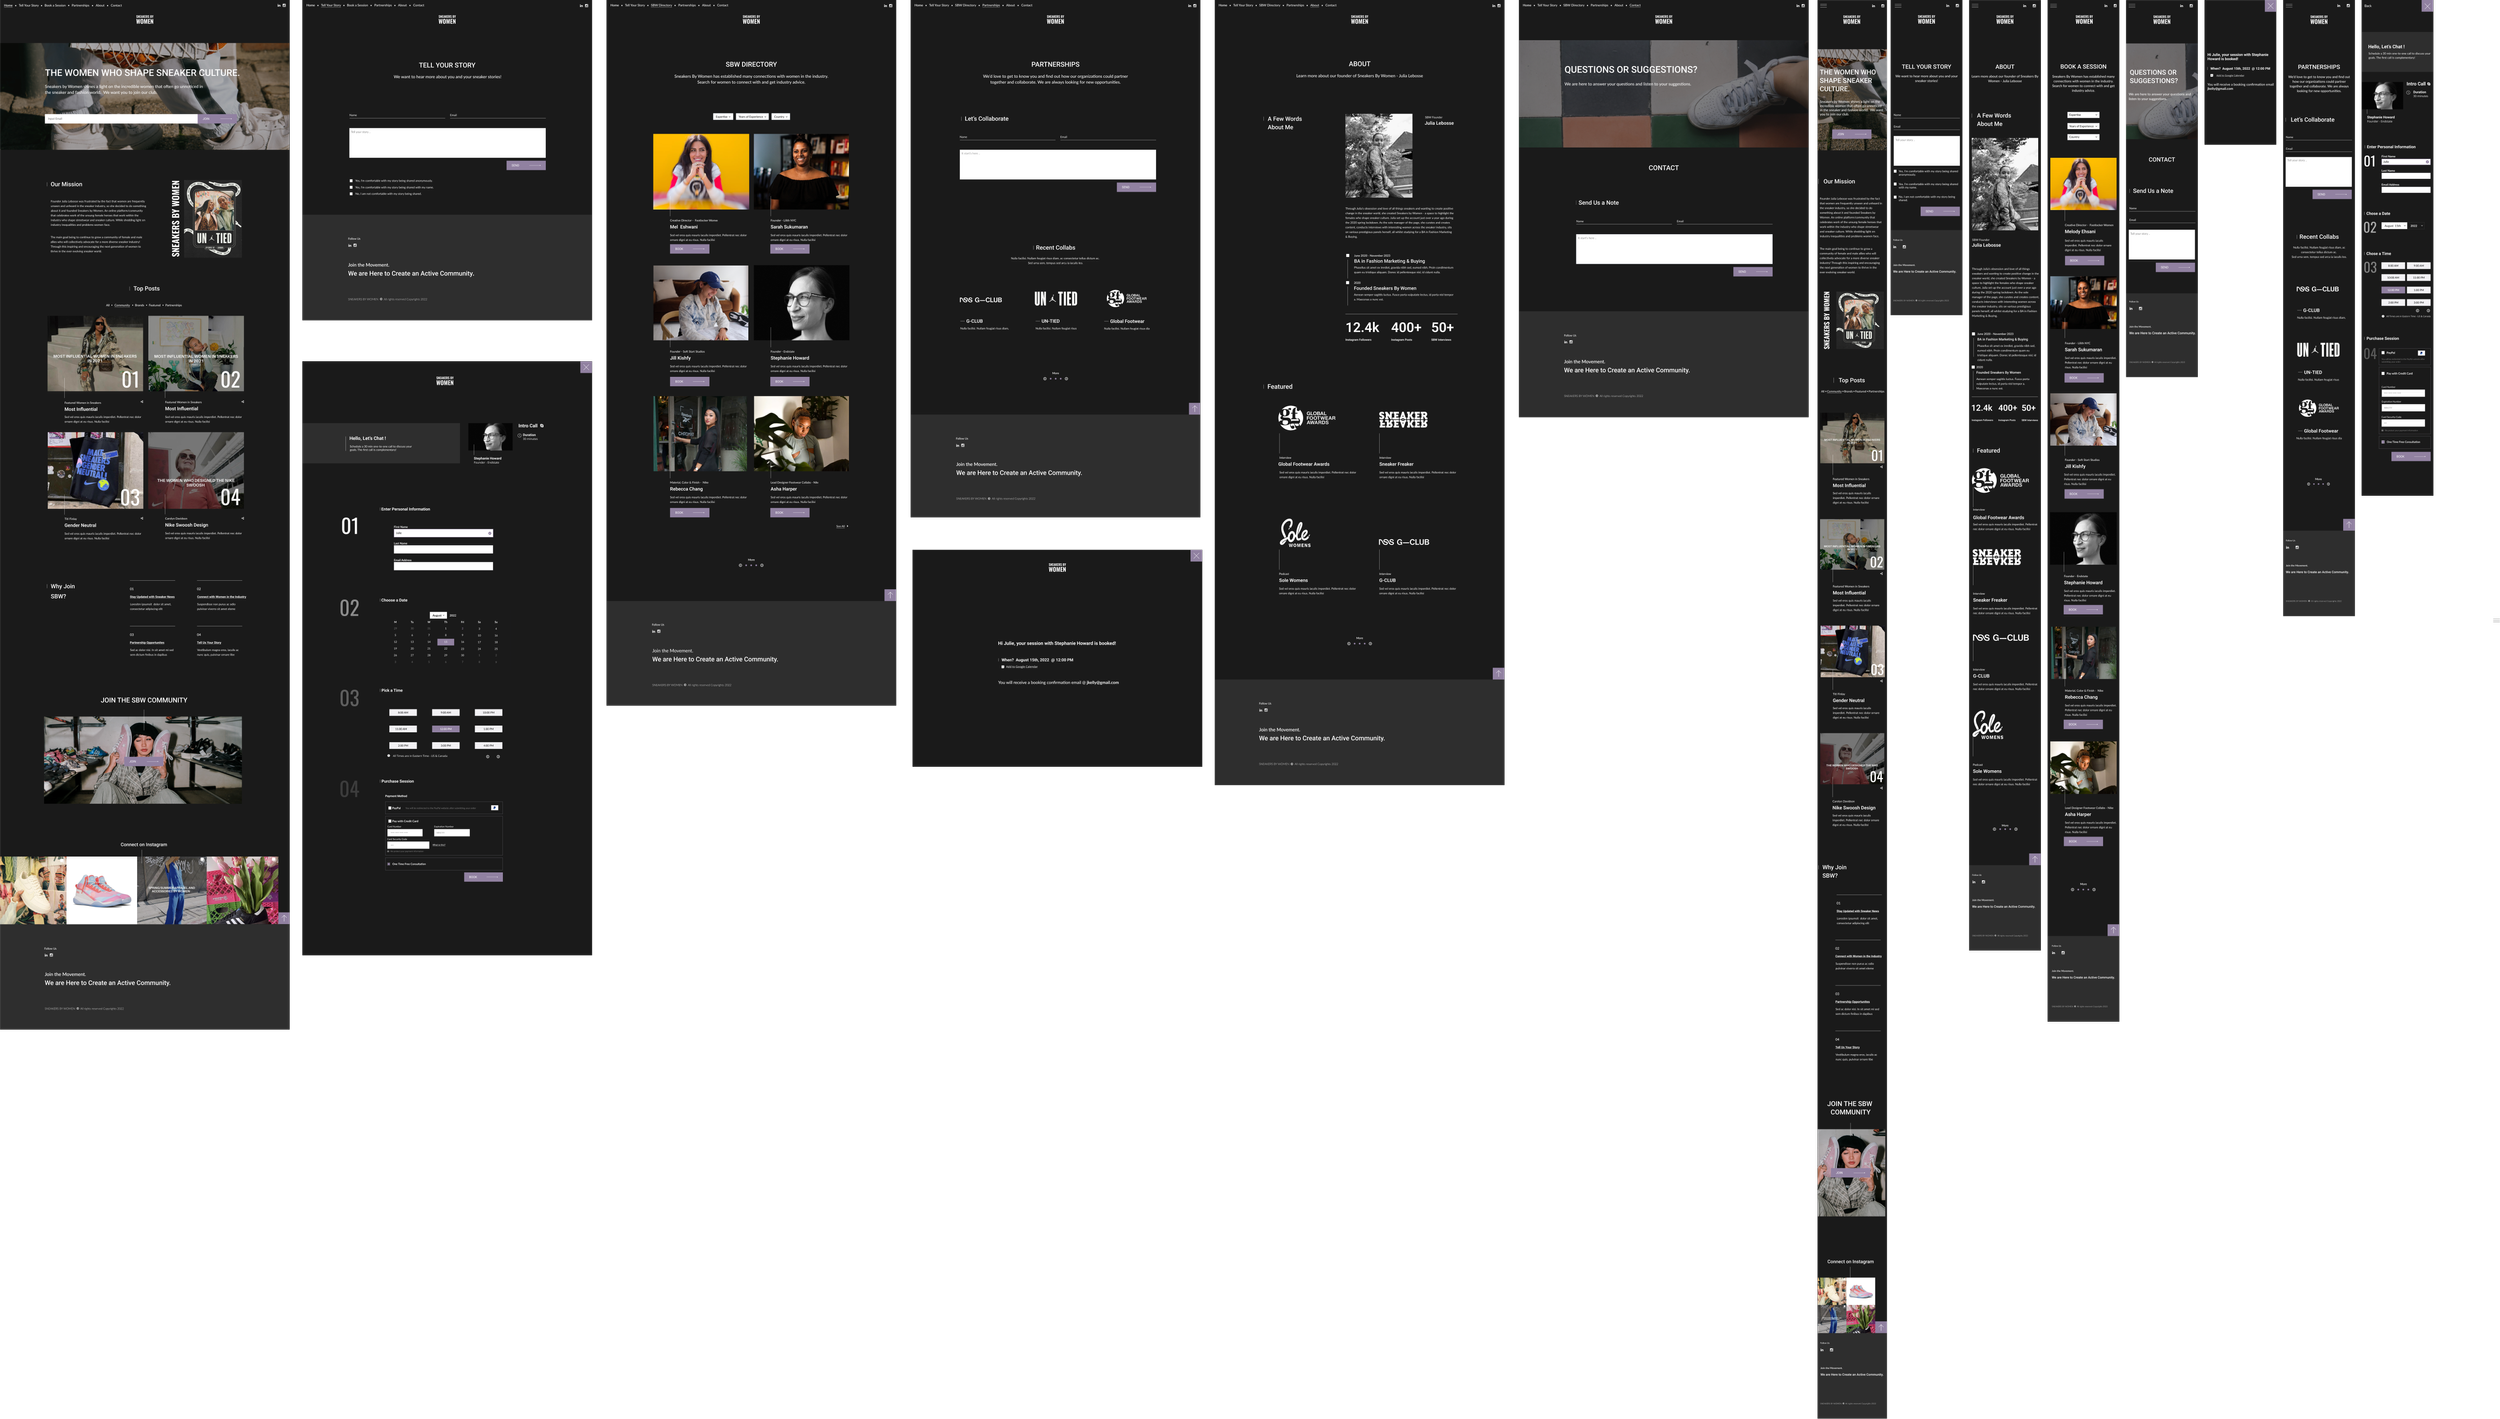Select the Pay with Credit Card payment option

click(390, 821)
